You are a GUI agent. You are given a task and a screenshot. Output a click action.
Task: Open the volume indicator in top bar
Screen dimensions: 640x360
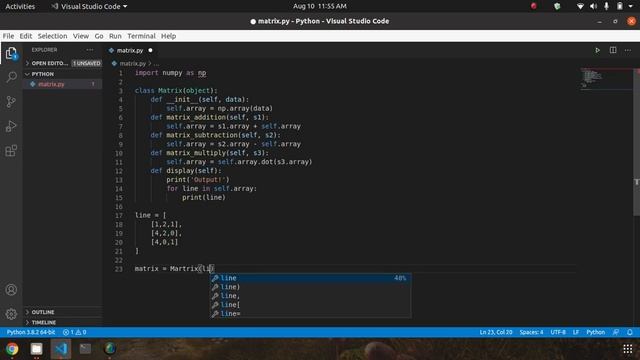[x=593, y=6]
